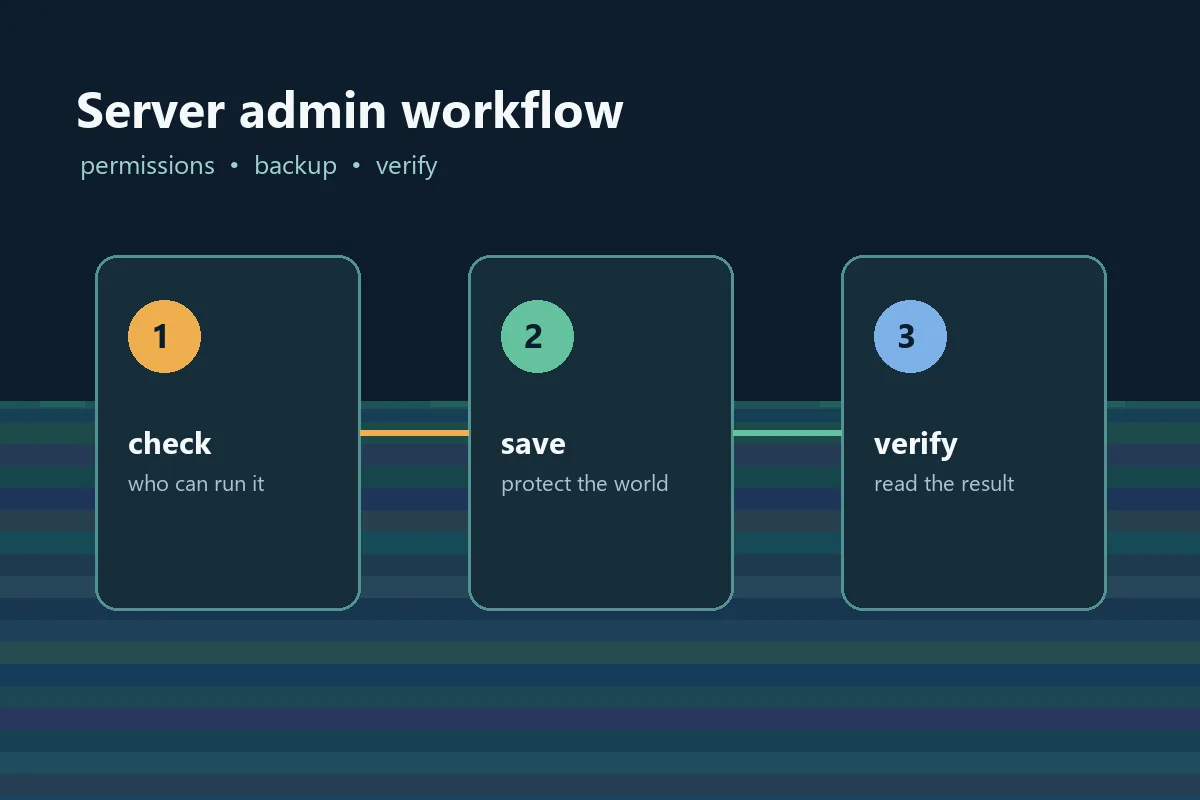Select the "check" step heading

pos(170,443)
